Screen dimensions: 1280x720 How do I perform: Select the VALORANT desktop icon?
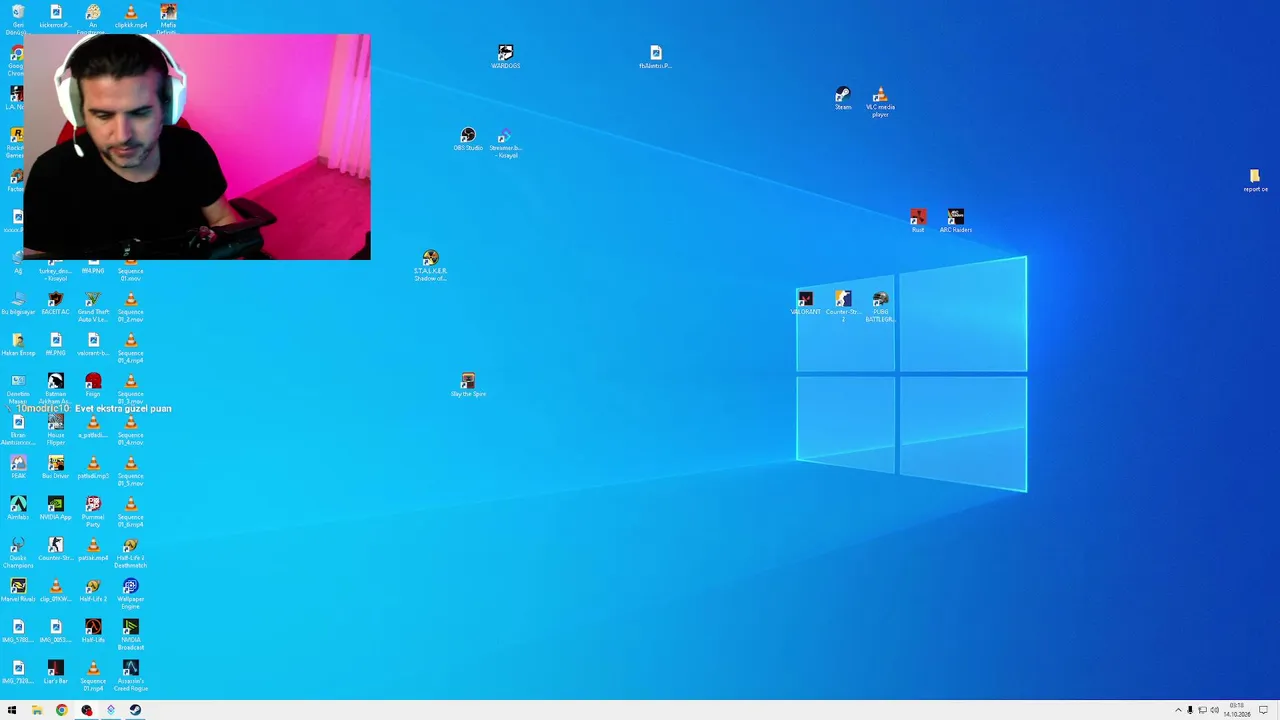click(805, 303)
